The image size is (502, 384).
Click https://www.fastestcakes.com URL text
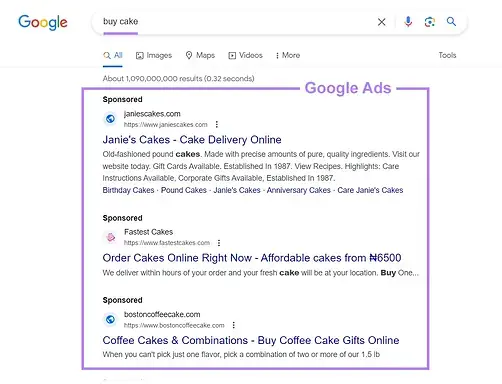[167, 243]
